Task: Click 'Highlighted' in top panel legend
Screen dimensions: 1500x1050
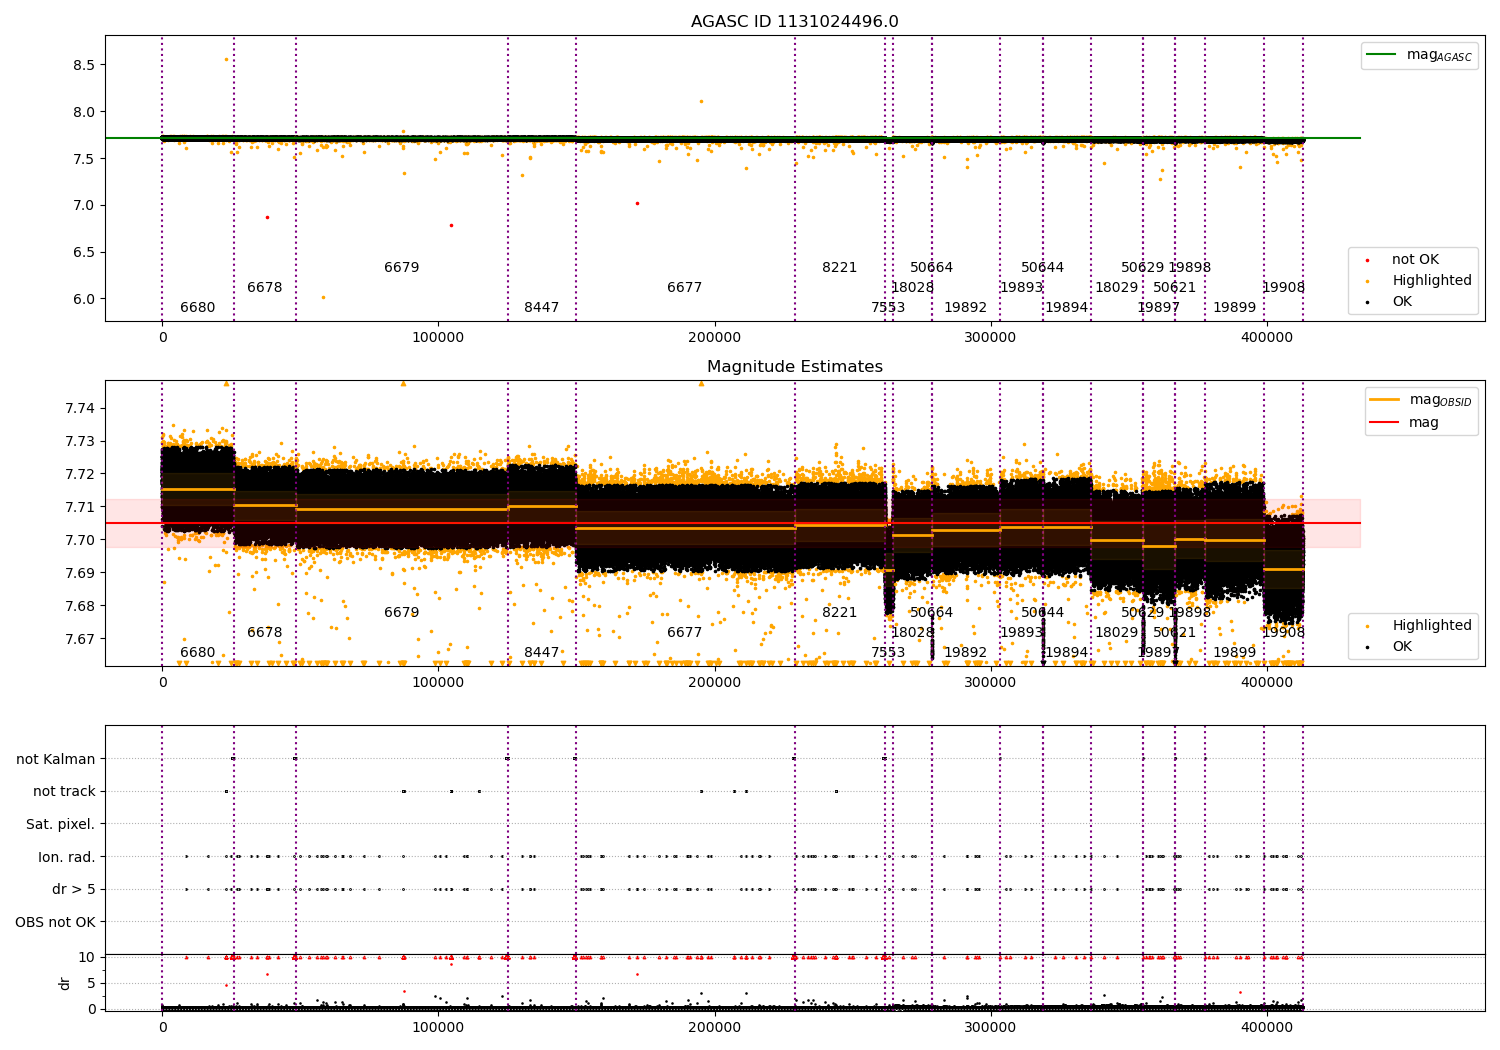Action: click(x=1418, y=281)
